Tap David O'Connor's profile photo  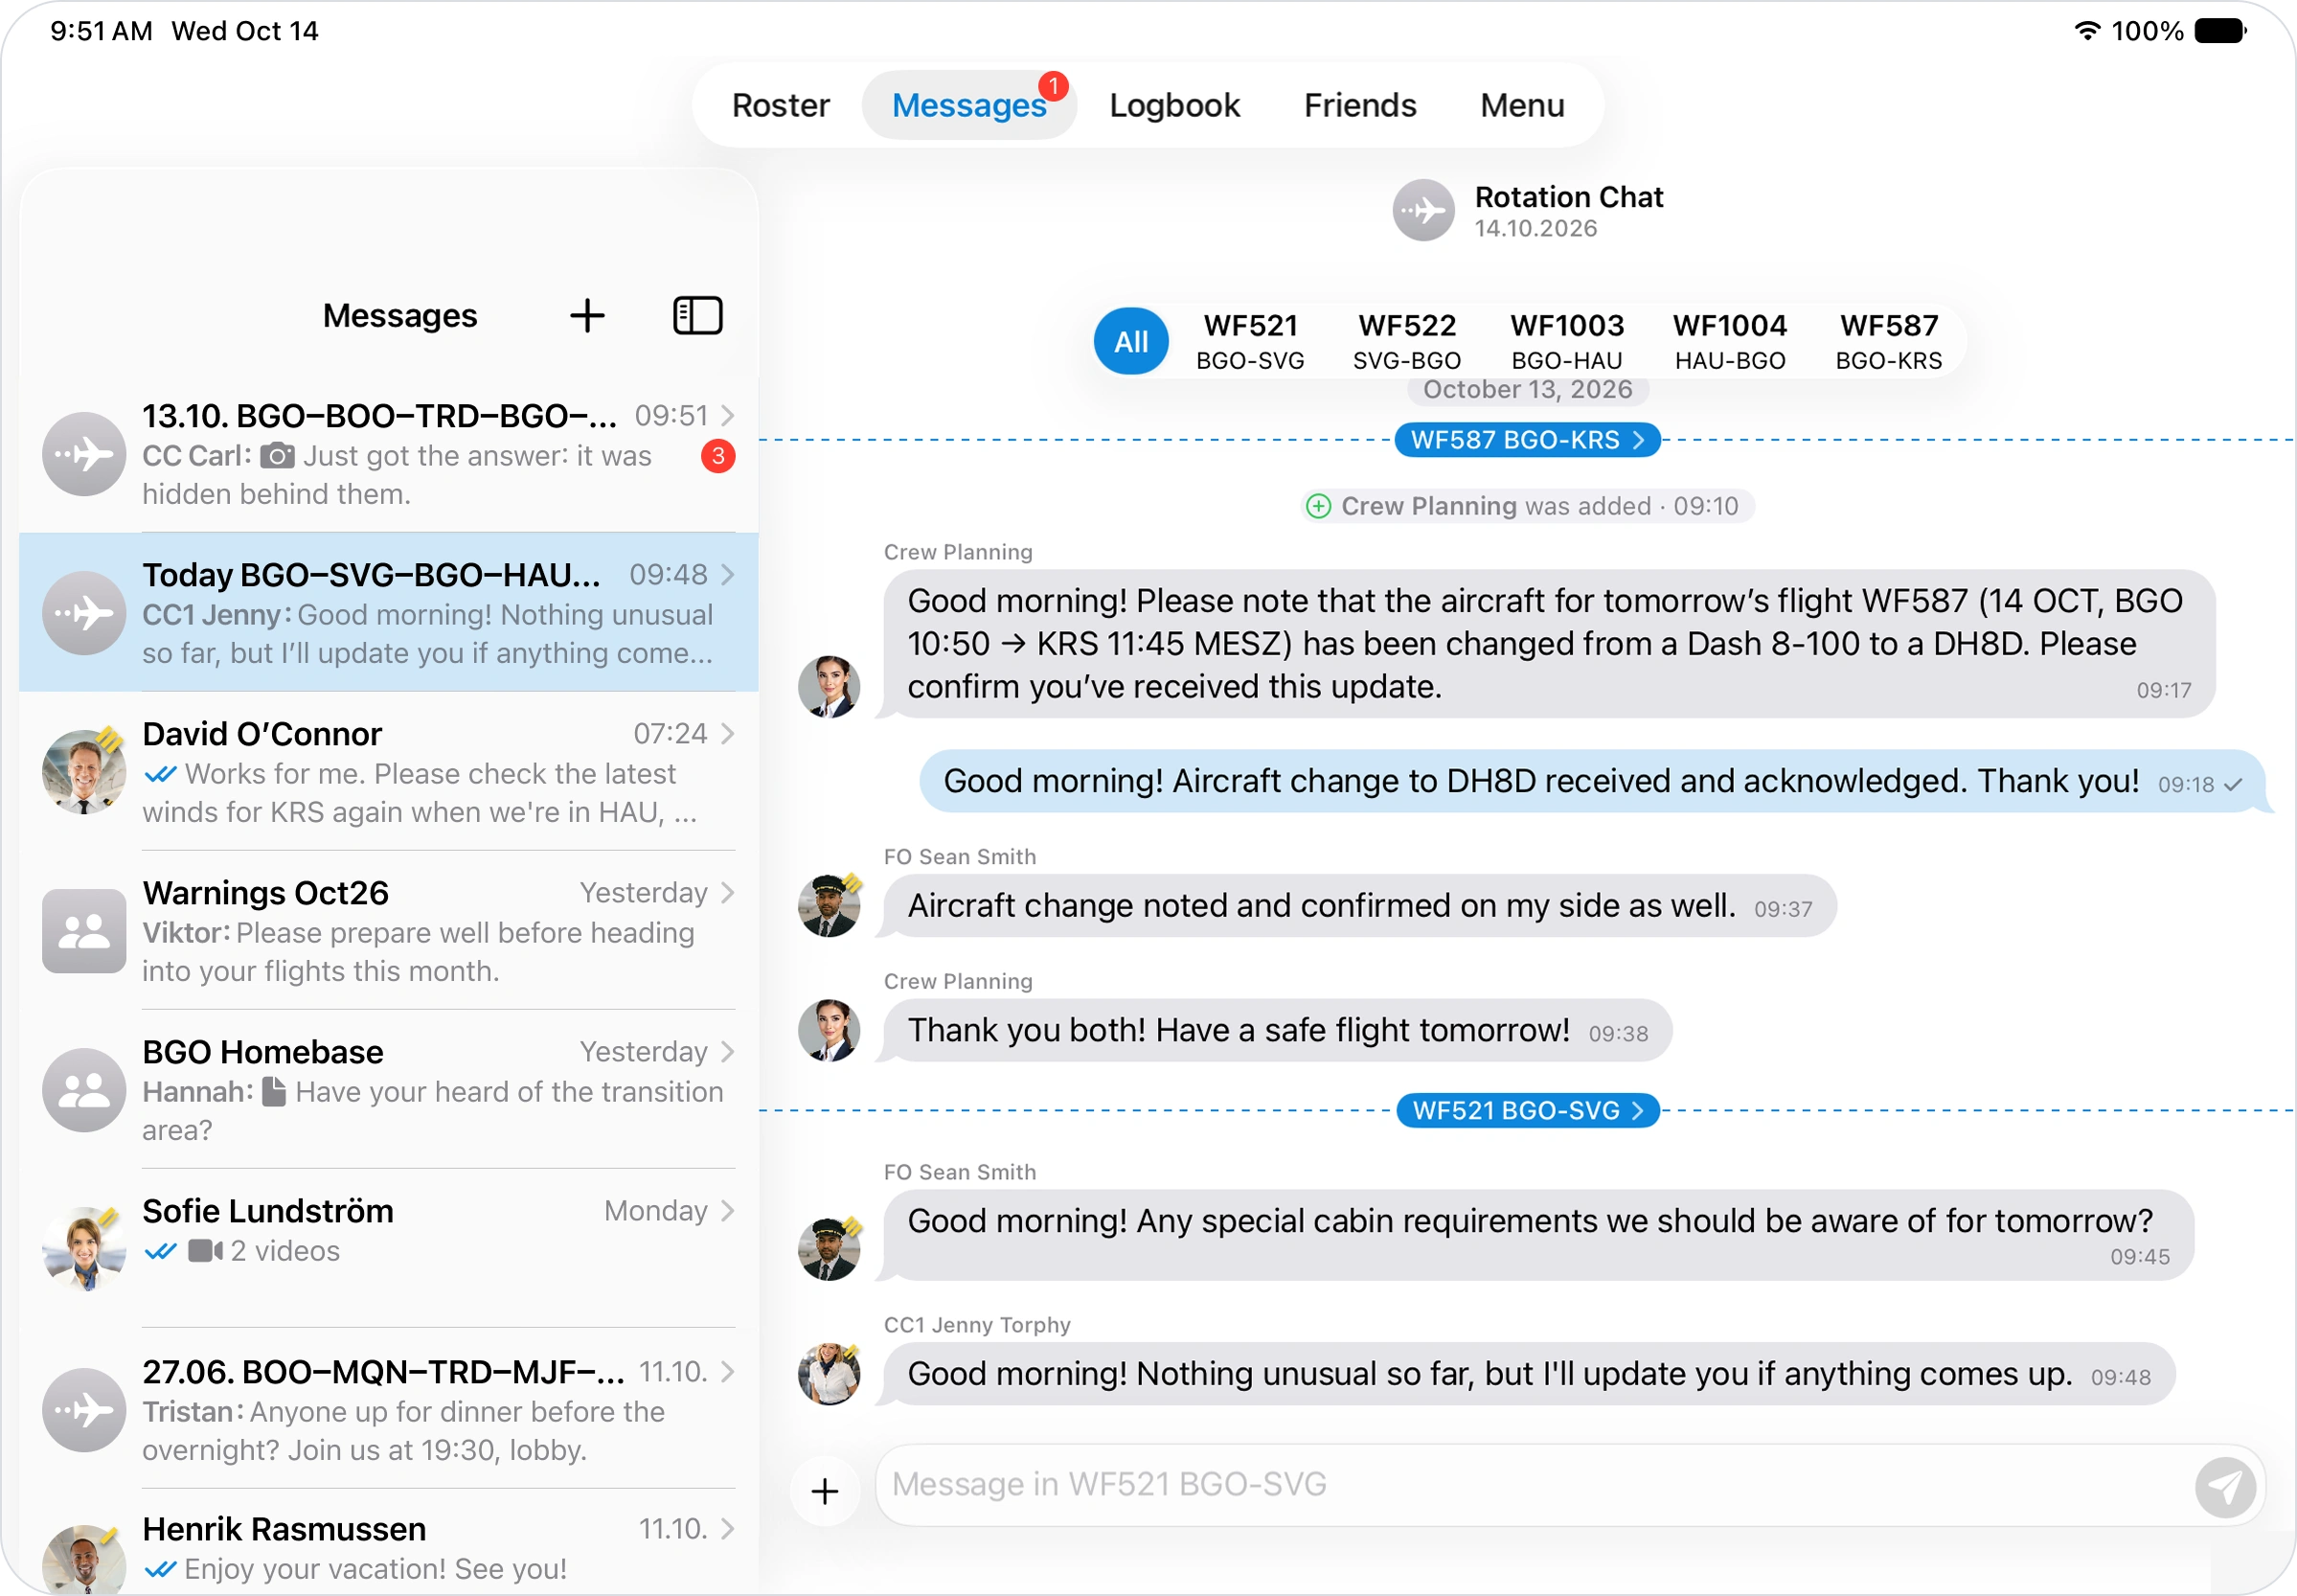point(84,772)
